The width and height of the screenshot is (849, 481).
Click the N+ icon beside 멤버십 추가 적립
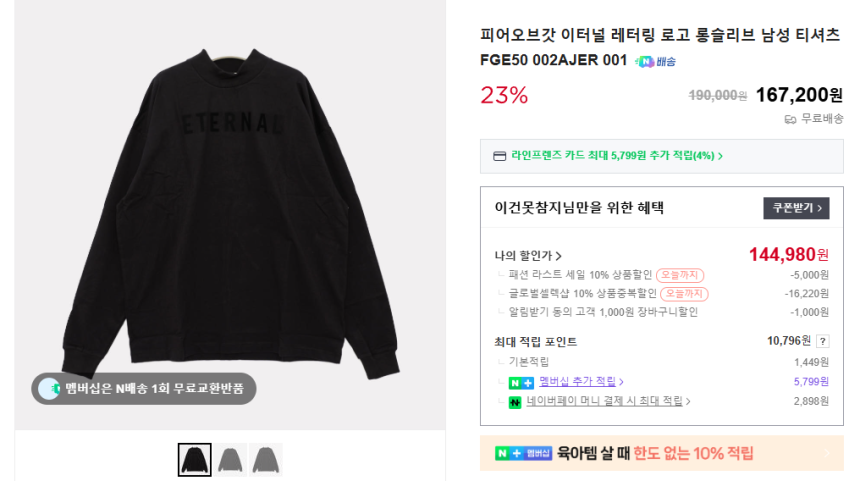(520, 382)
